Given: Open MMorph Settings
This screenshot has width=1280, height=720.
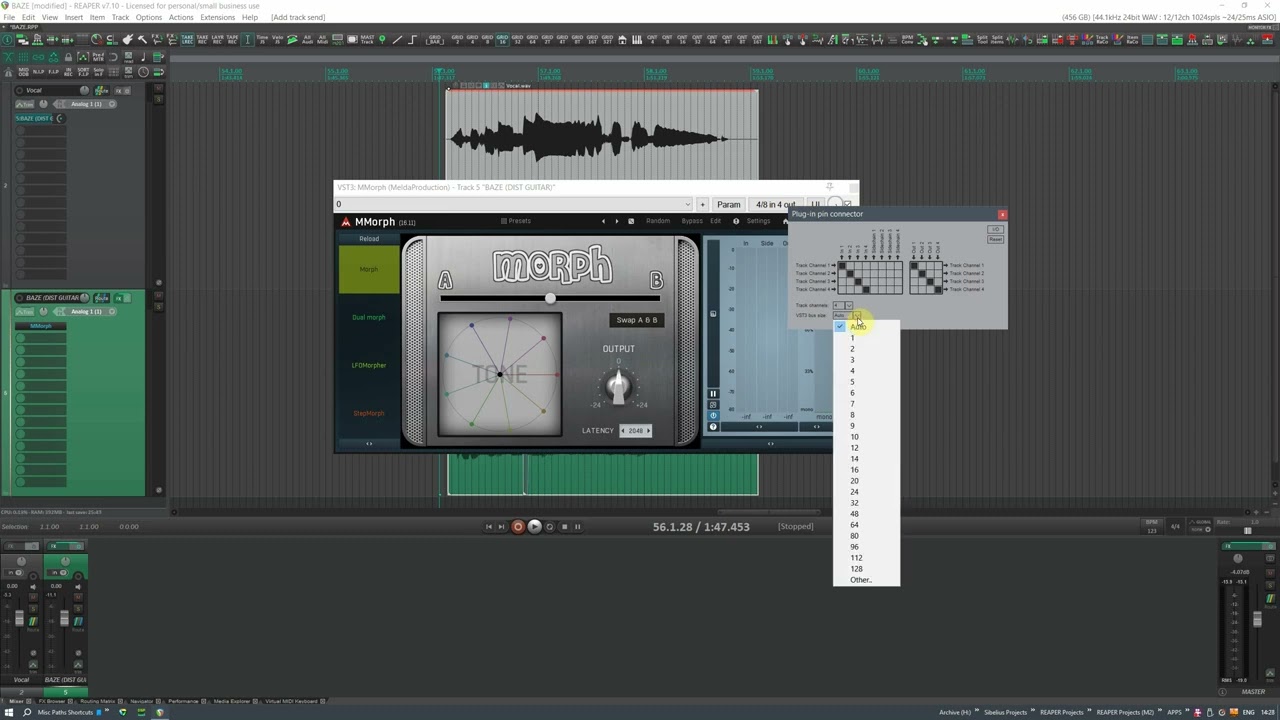Looking at the screenshot, I should click(x=758, y=221).
